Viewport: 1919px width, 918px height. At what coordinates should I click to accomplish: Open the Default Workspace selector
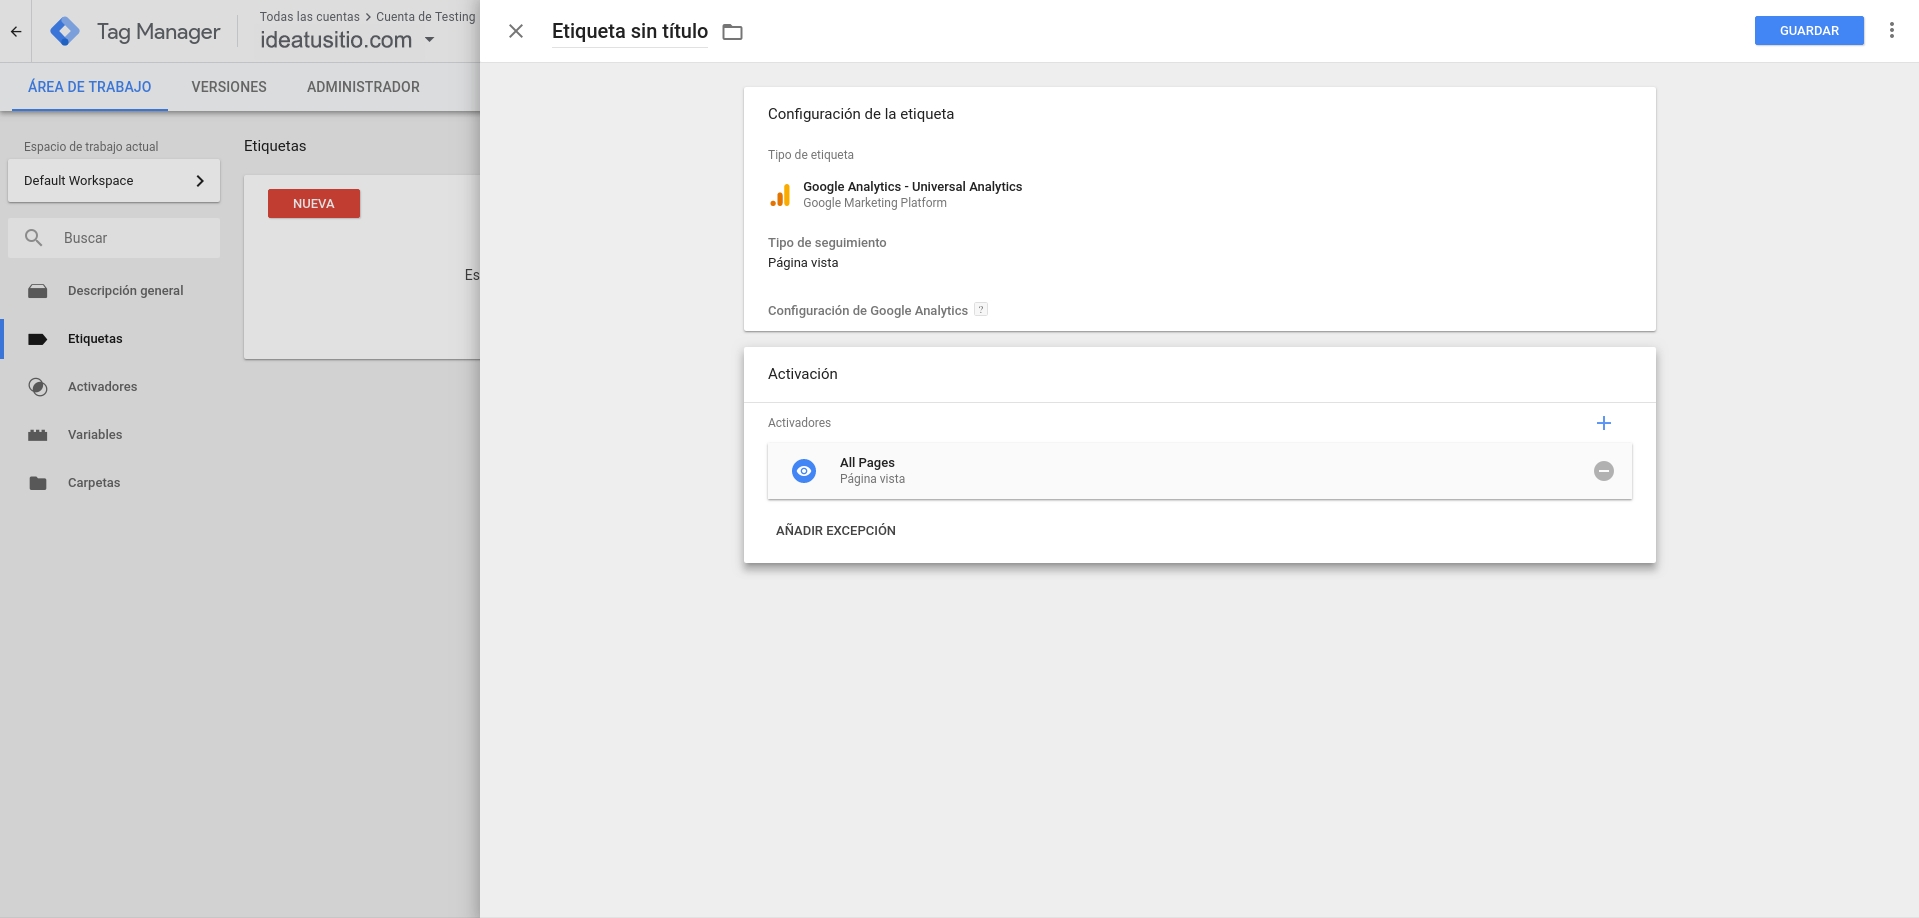(x=114, y=181)
